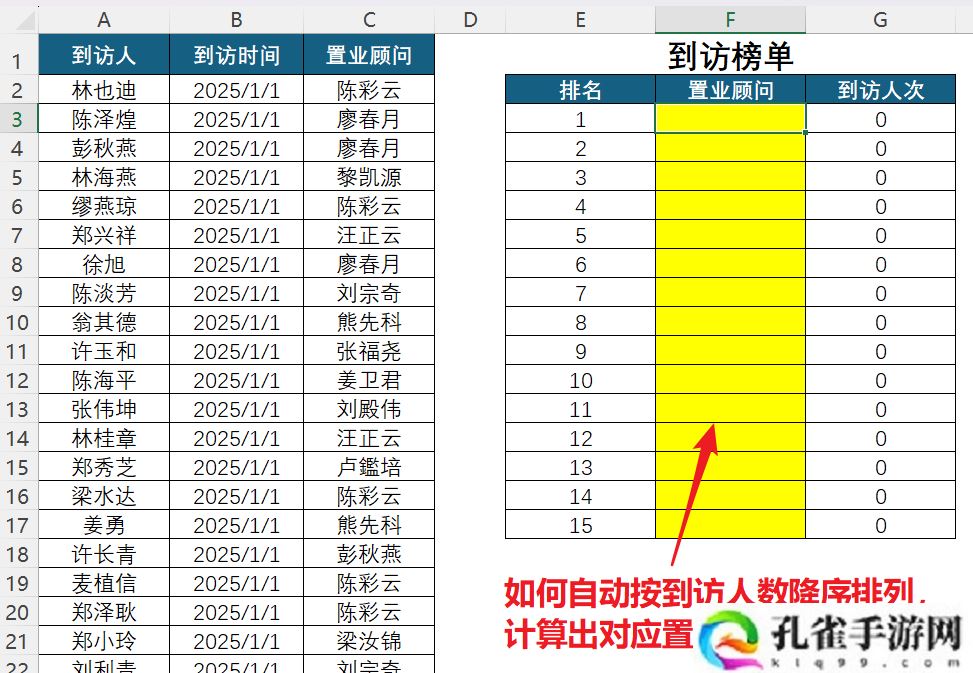Select cell containing 许长青
Screen dimensions: 973x673
(x=104, y=554)
